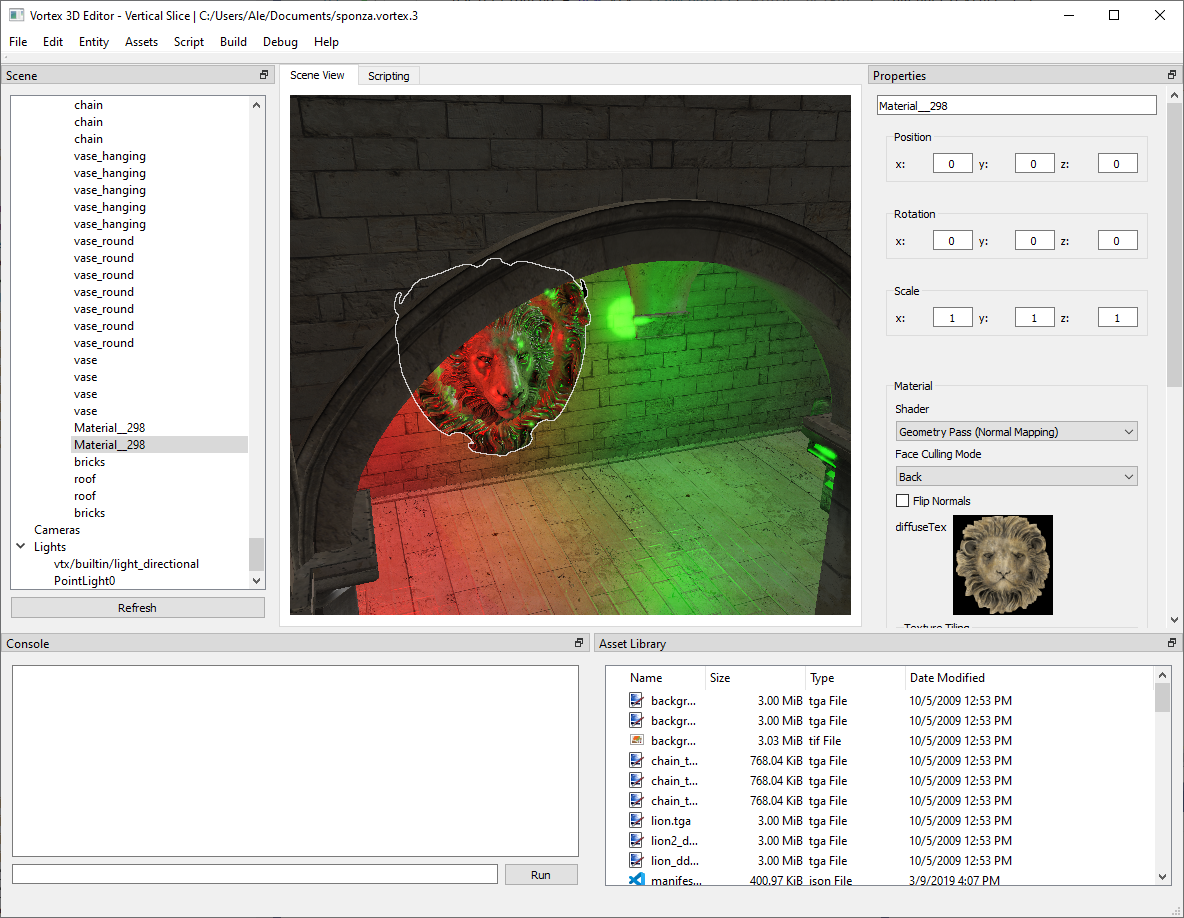1184x918 pixels.
Task: Click the lion_dd... file icon
Action: pyautogui.click(x=637, y=861)
